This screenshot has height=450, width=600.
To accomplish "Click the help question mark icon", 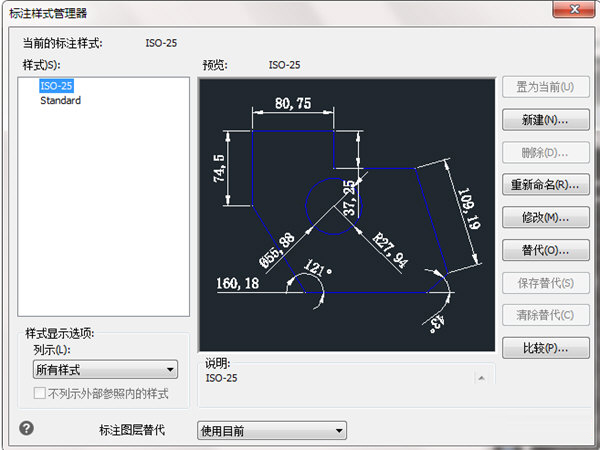I will tap(27, 428).
